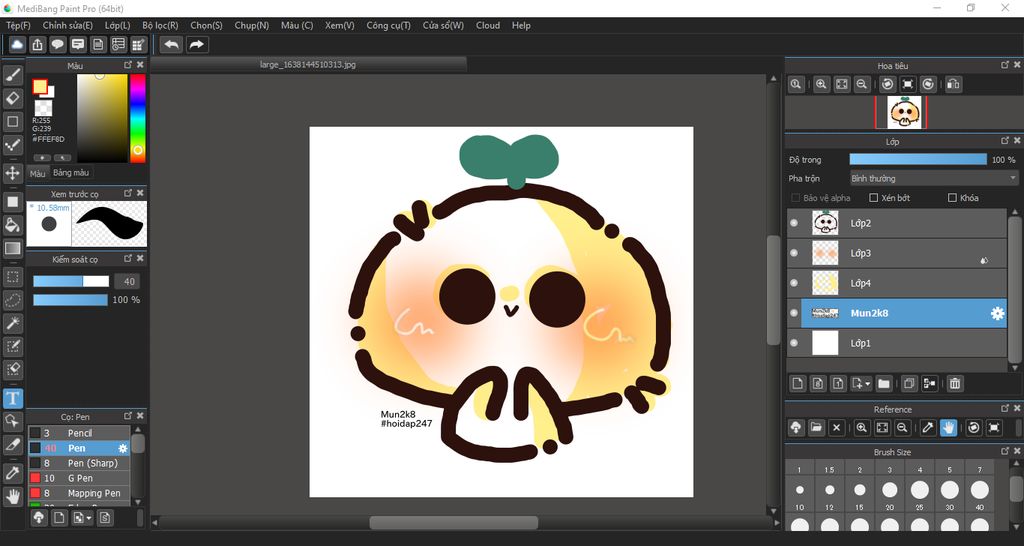The image size is (1024, 546).
Task: Select the Hand tool in left toolbar
Action: [x=13, y=496]
